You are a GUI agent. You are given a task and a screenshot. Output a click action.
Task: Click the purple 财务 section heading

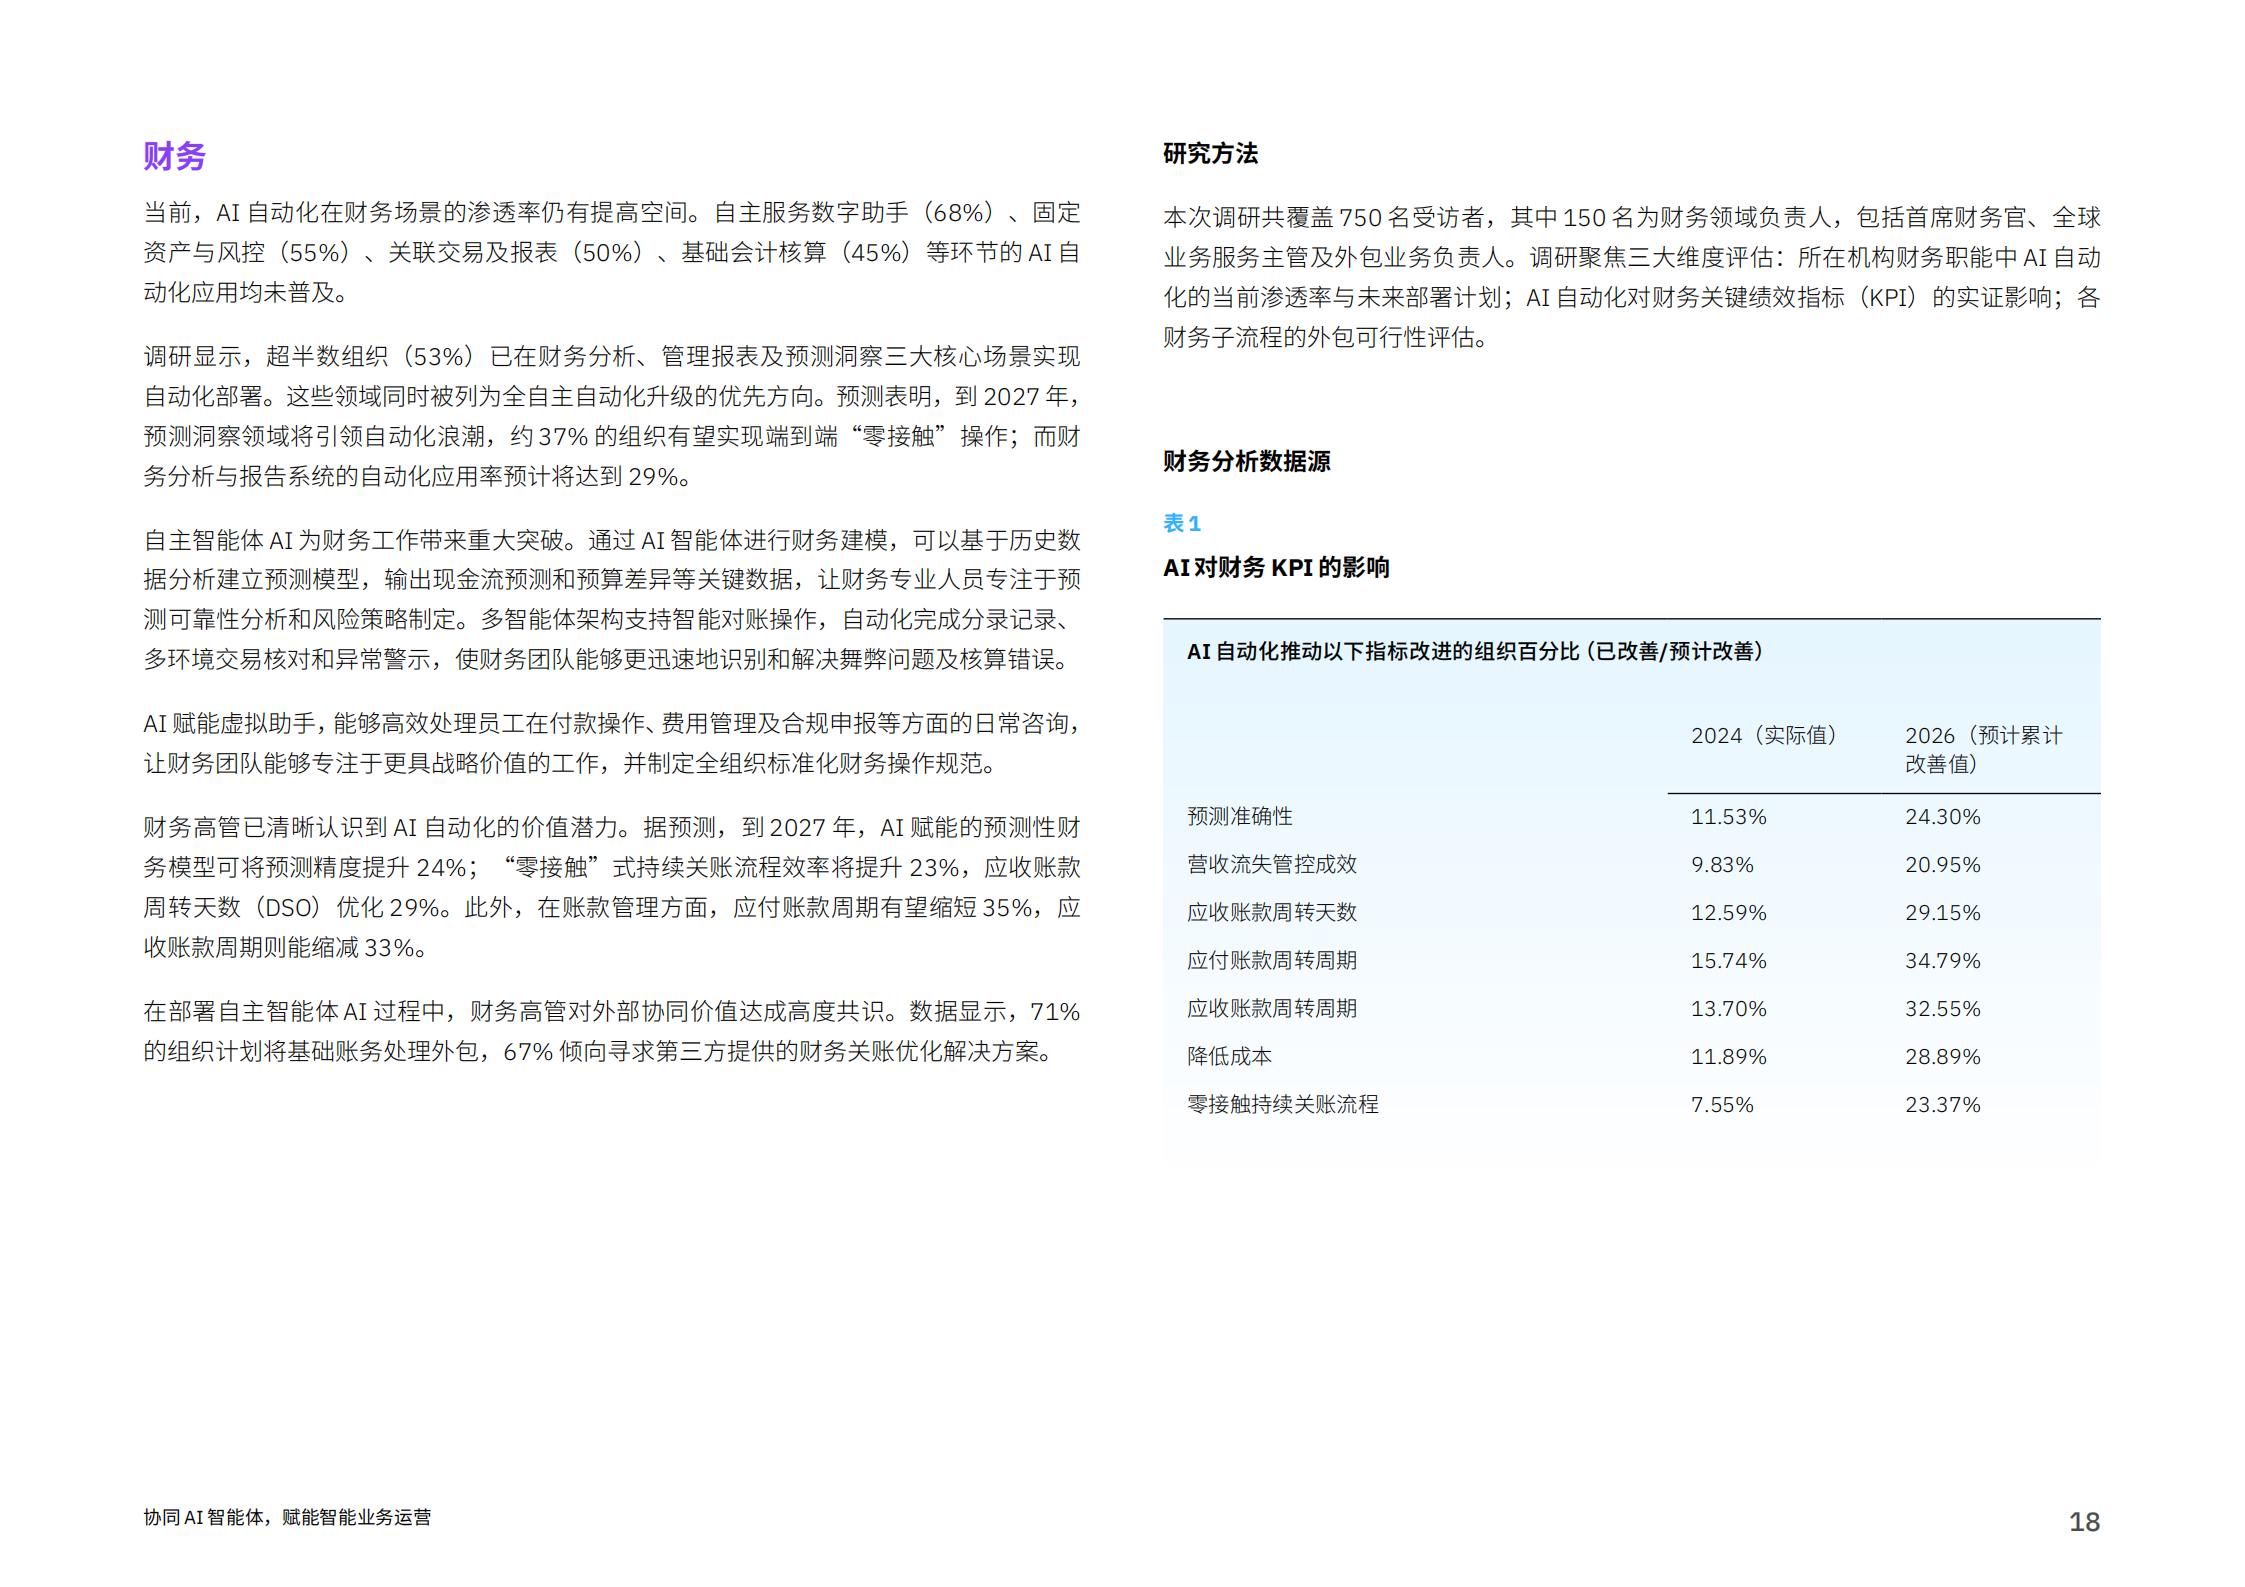point(174,156)
